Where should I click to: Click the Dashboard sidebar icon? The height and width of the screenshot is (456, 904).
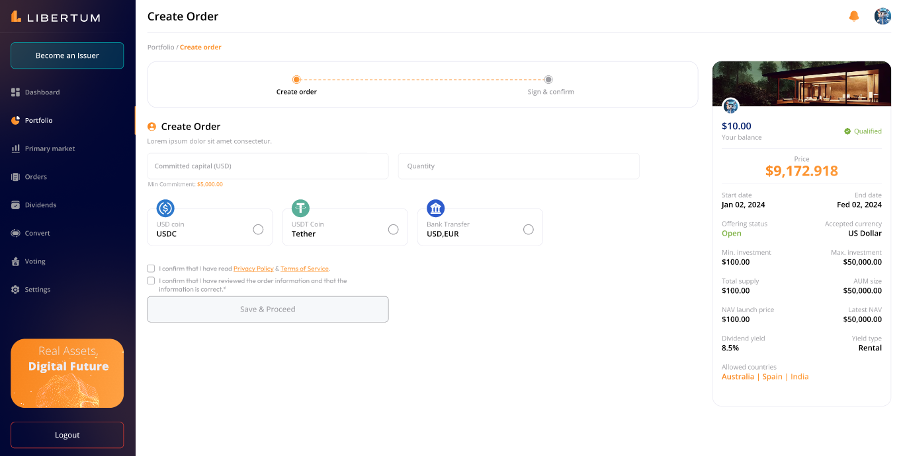(x=16, y=92)
